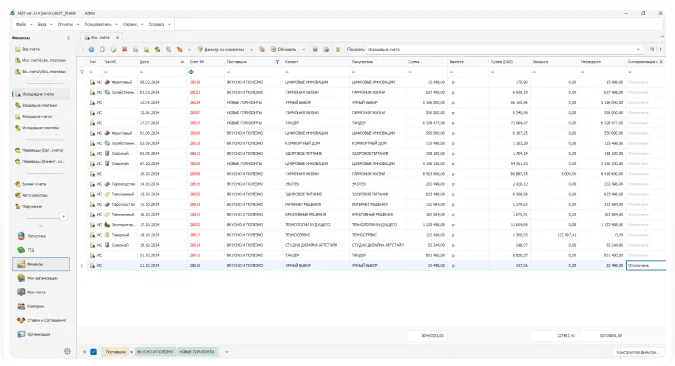This screenshot has width=675, height=366.
Task: Remove filter with X in filter bar
Action: pyautogui.click(x=84, y=352)
